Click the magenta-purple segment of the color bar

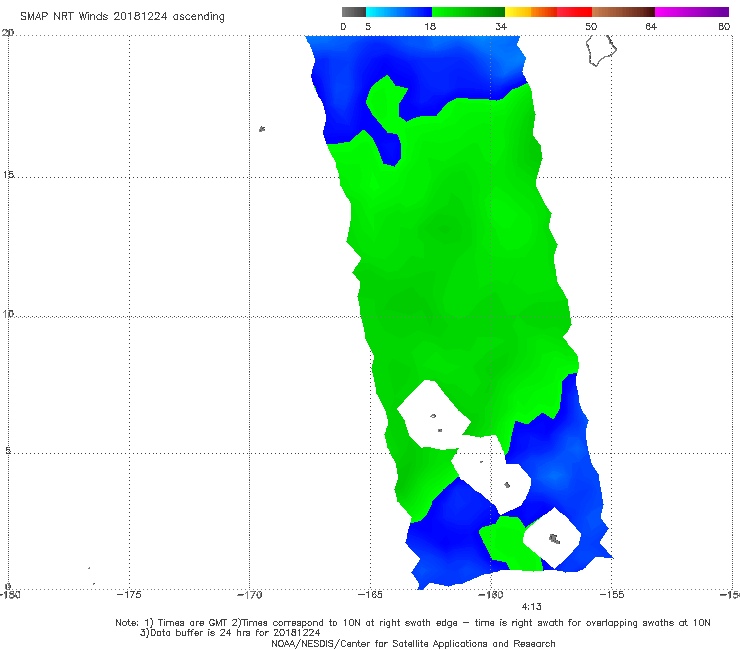(692, 12)
